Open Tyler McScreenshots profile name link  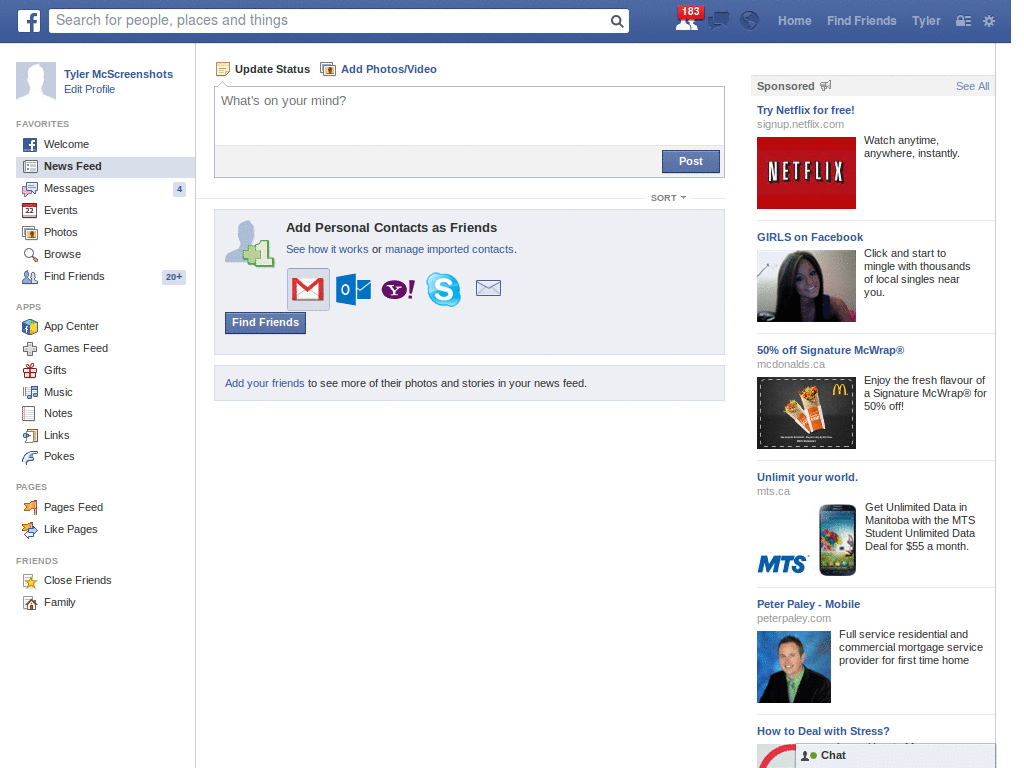[x=118, y=74]
